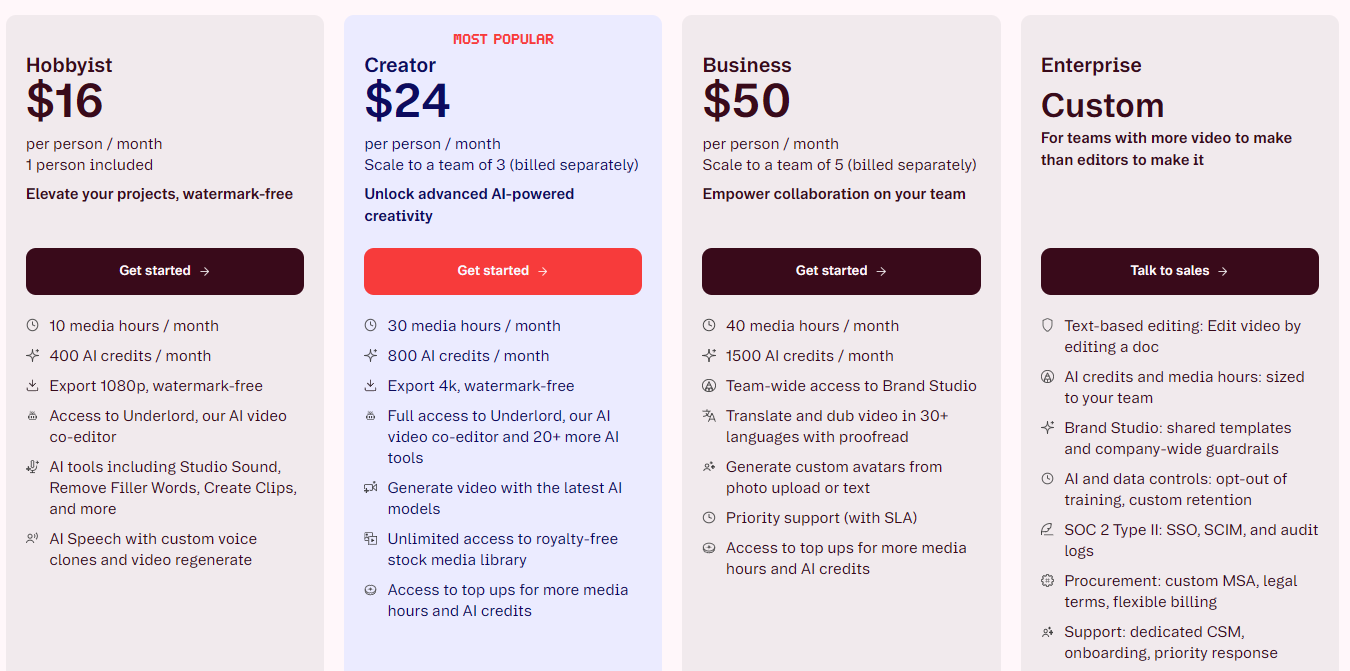The width and height of the screenshot is (1350, 671).
Task: Click Get started under Hobbyist plan
Action: point(165,271)
